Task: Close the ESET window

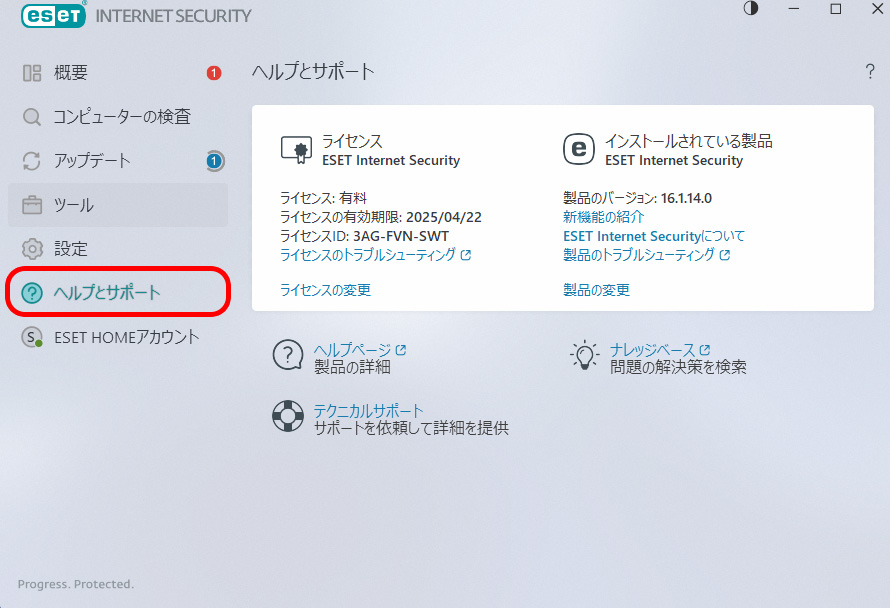Action: [x=878, y=9]
